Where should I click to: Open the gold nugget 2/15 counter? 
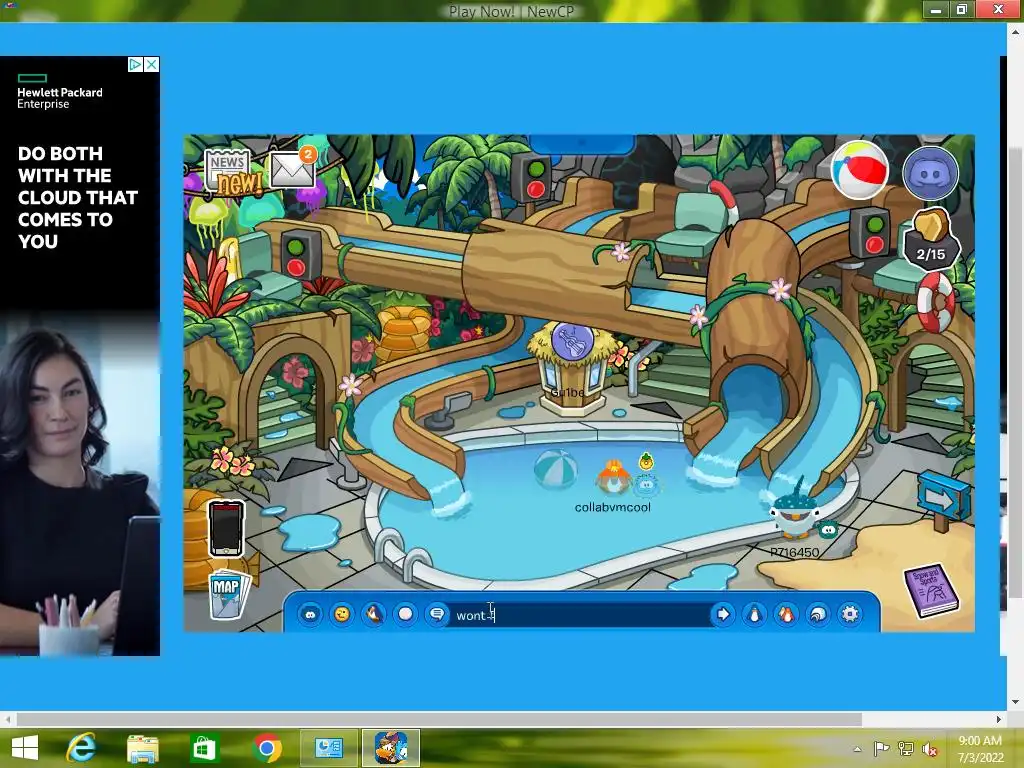[931, 238]
